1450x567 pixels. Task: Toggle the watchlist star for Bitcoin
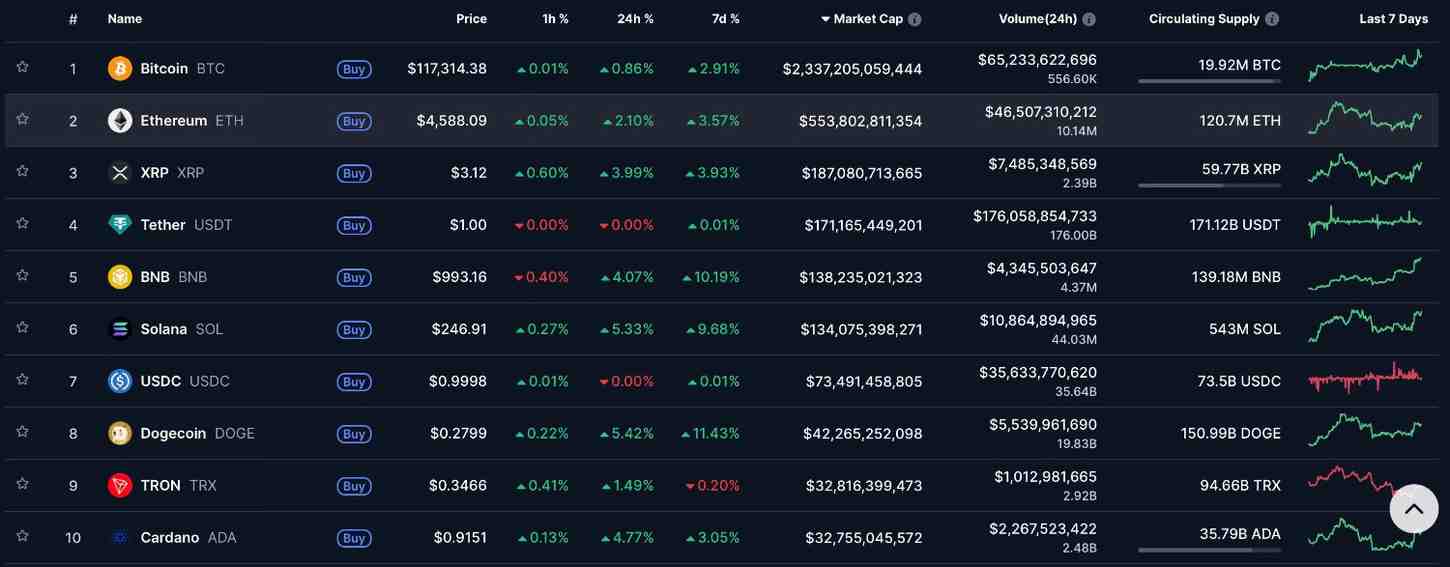click(x=22, y=67)
